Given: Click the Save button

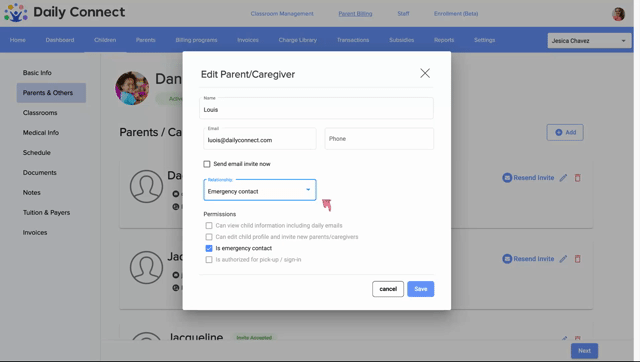Looking at the screenshot, I should pos(420,289).
